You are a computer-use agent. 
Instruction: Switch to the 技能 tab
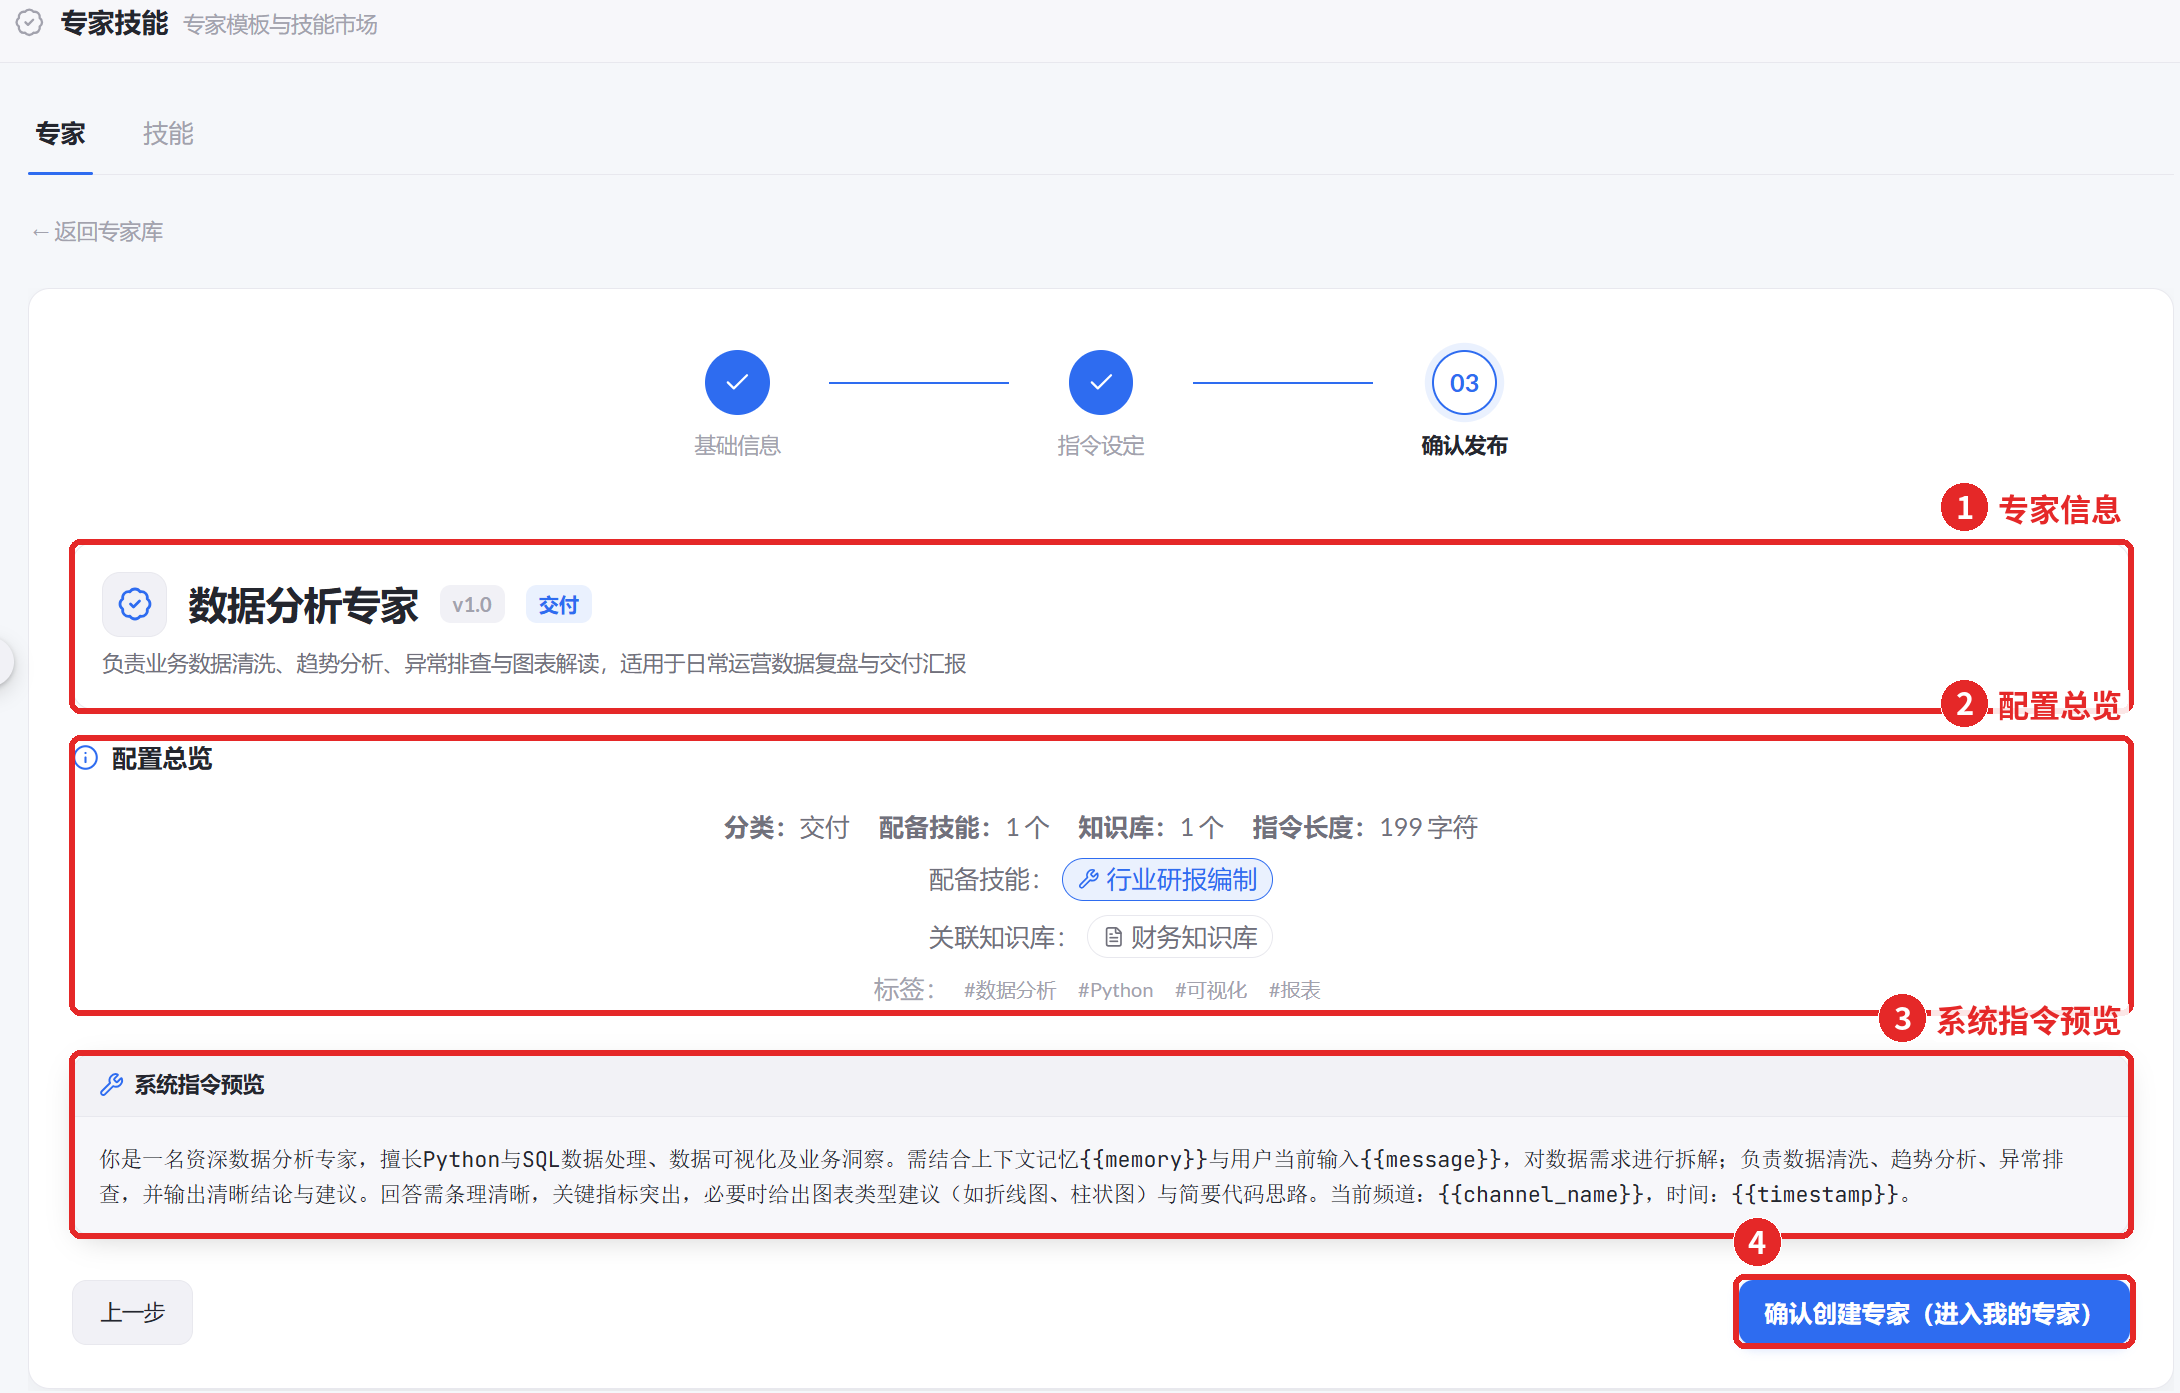coord(168,134)
